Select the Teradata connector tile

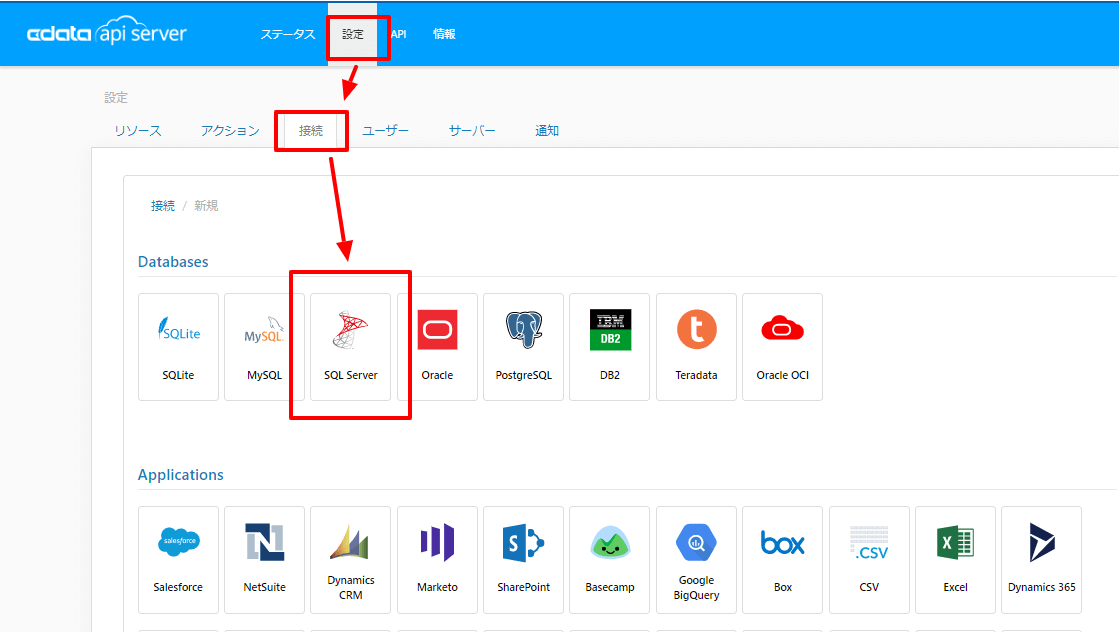(696, 347)
